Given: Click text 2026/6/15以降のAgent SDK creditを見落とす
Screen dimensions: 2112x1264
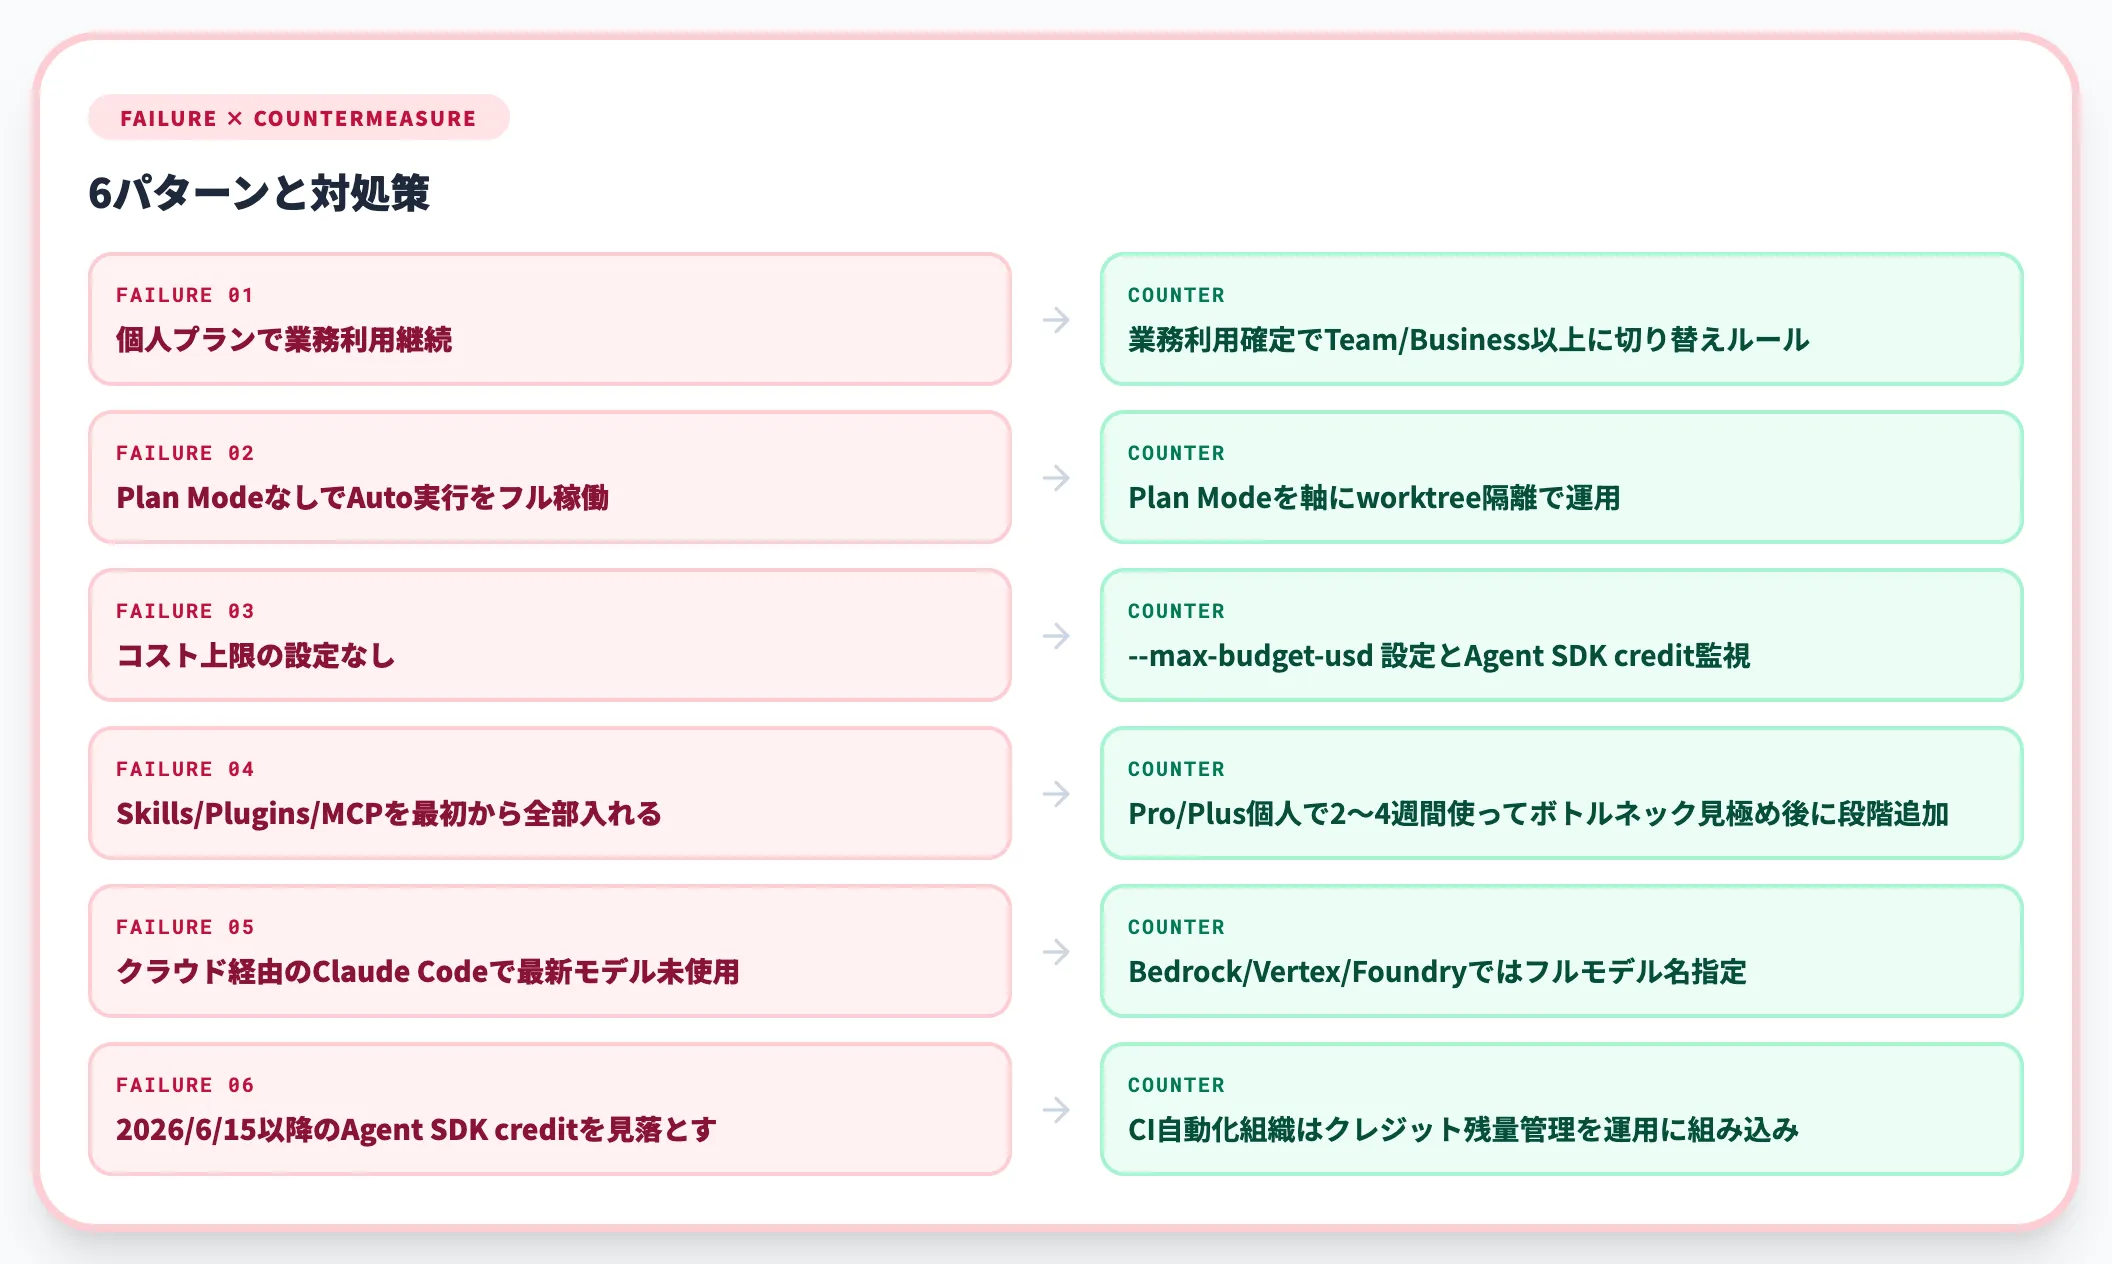Looking at the screenshot, I should tap(416, 1130).
